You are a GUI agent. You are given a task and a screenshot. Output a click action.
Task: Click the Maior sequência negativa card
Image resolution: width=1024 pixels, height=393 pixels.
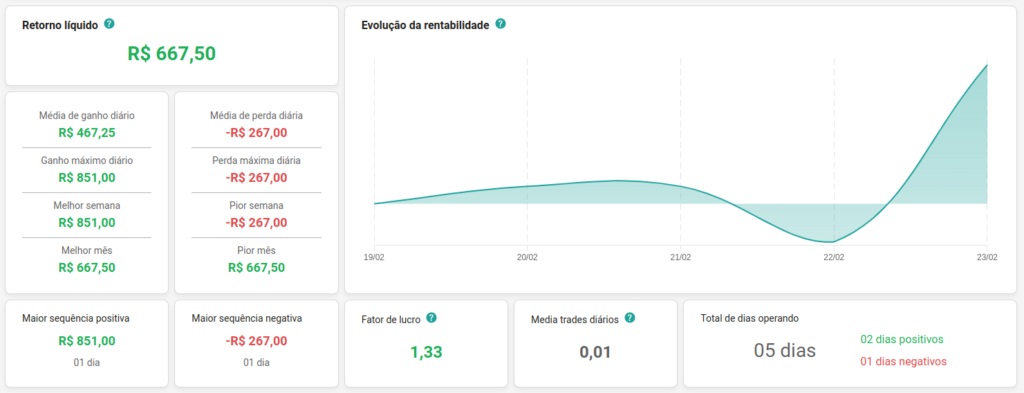pos(257,343)
